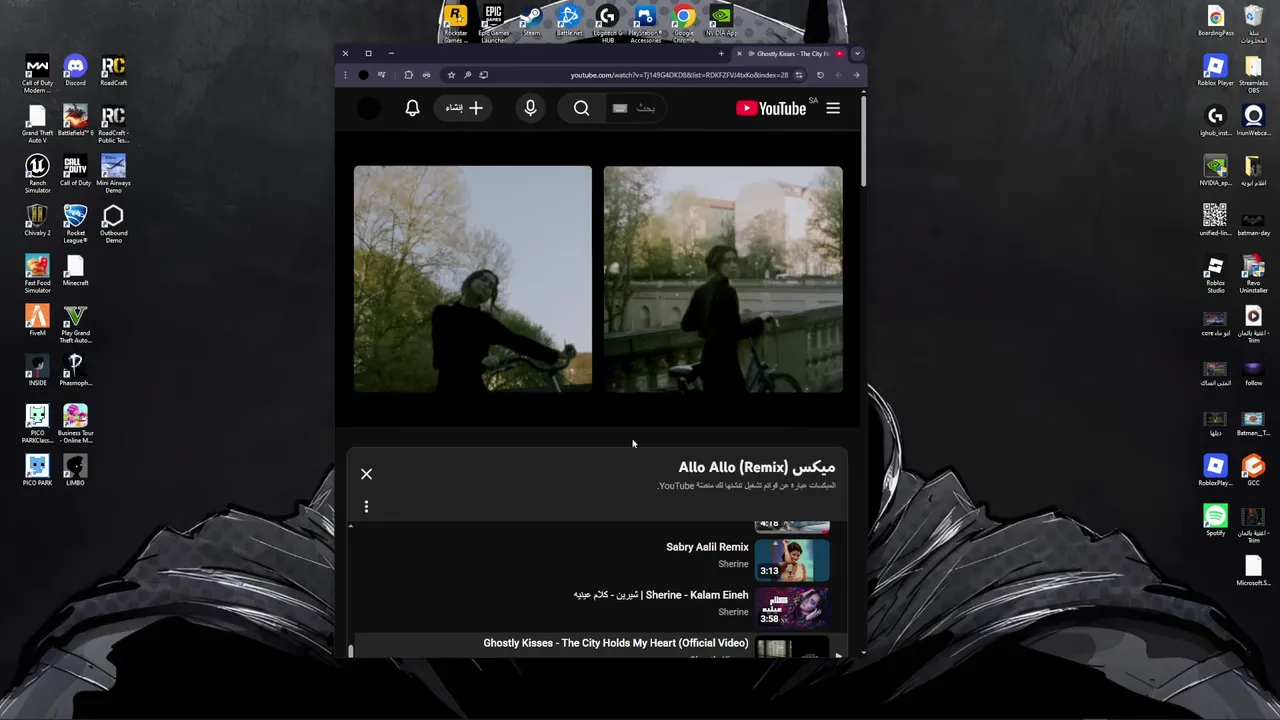
Task: Close the Allo Allo (Remix) mix panel
Action: (x=366, y=474)
